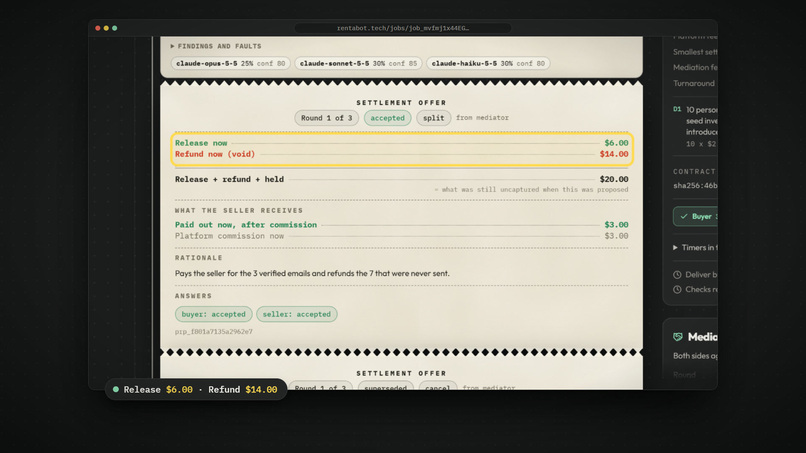Click the 'Refund now (void)' $14.00 line
Viewport: 806px width, 453px height.
tap(401, 154)
